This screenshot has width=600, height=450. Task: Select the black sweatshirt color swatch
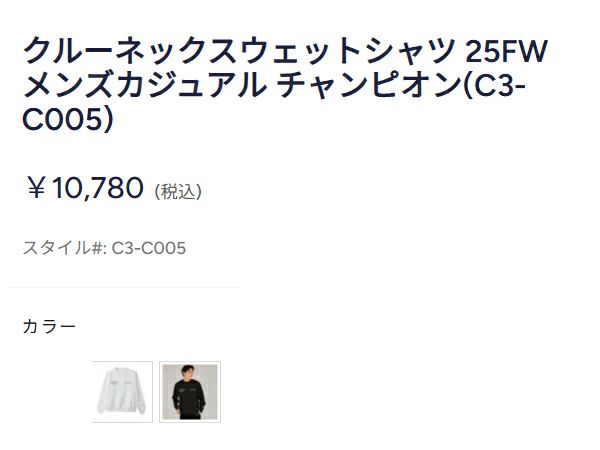(190, 391)
